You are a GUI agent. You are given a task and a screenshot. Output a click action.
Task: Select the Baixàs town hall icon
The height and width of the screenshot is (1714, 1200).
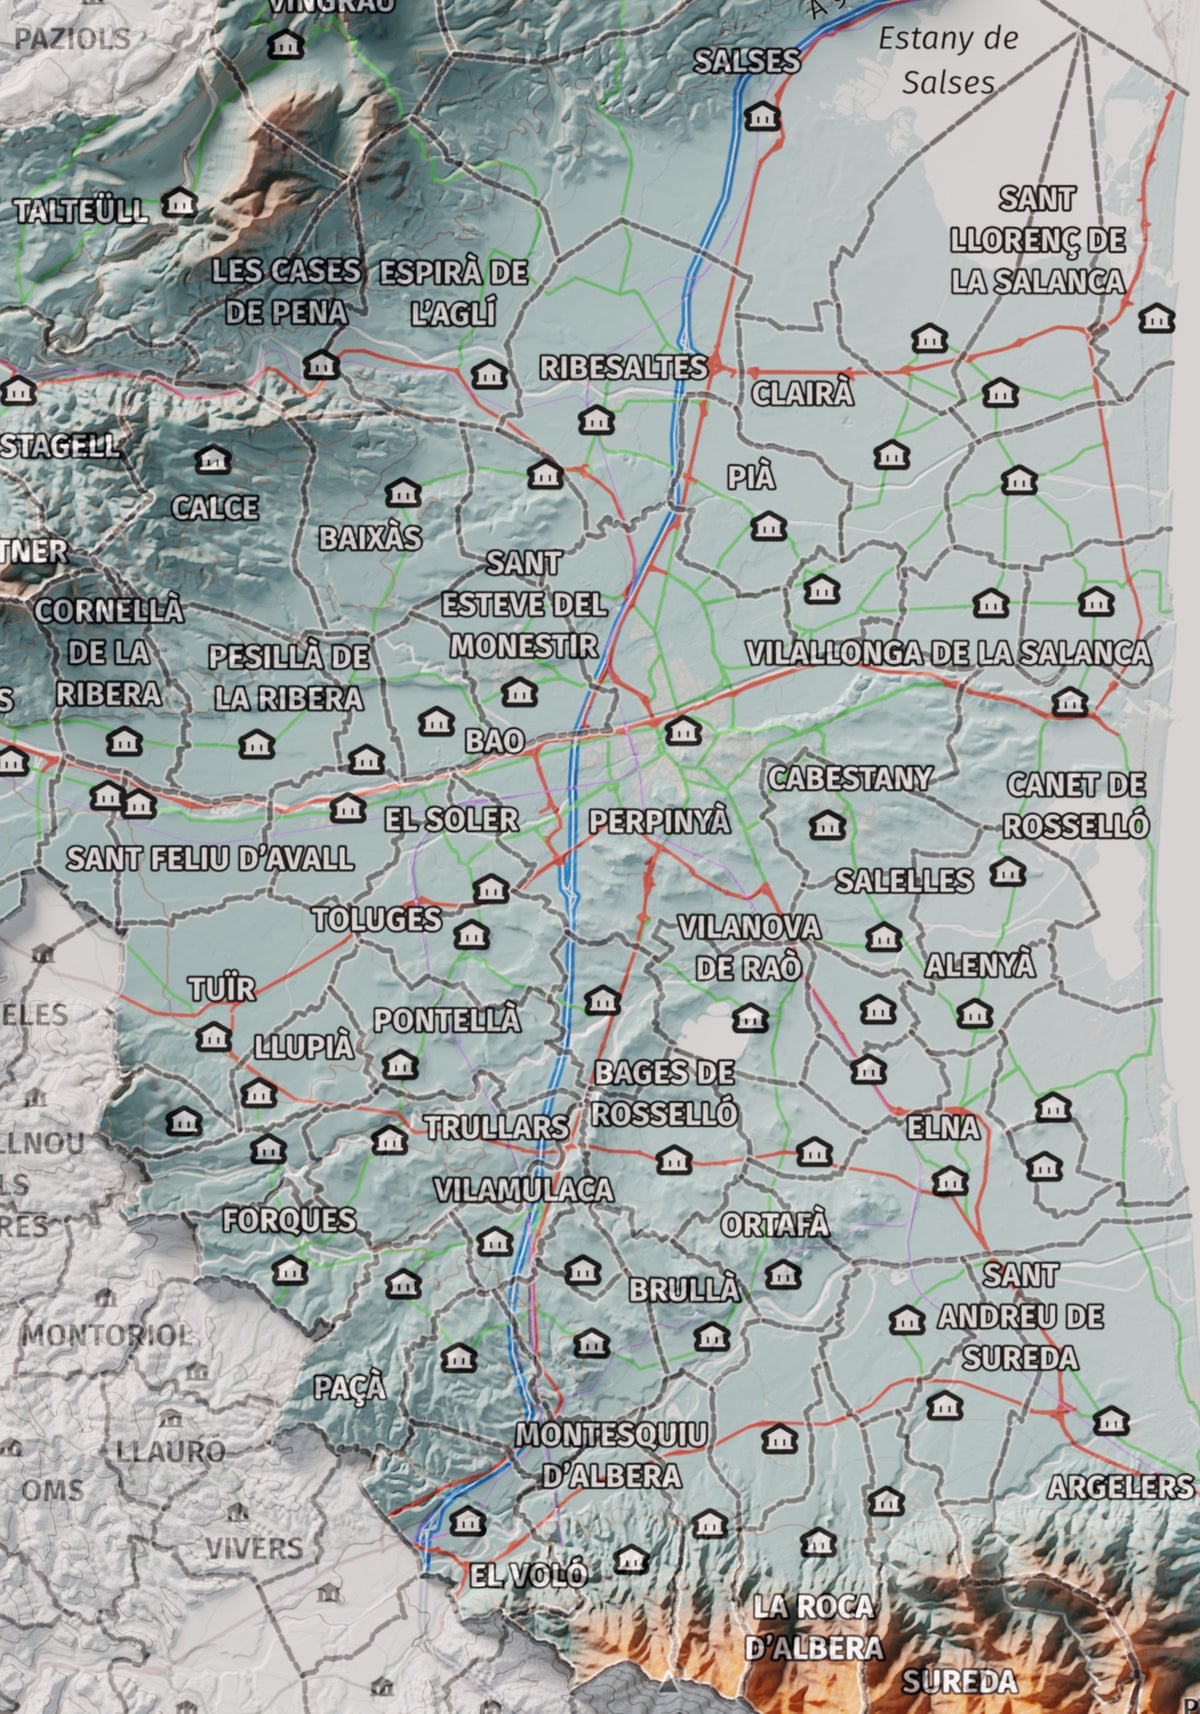coord(403,492)
